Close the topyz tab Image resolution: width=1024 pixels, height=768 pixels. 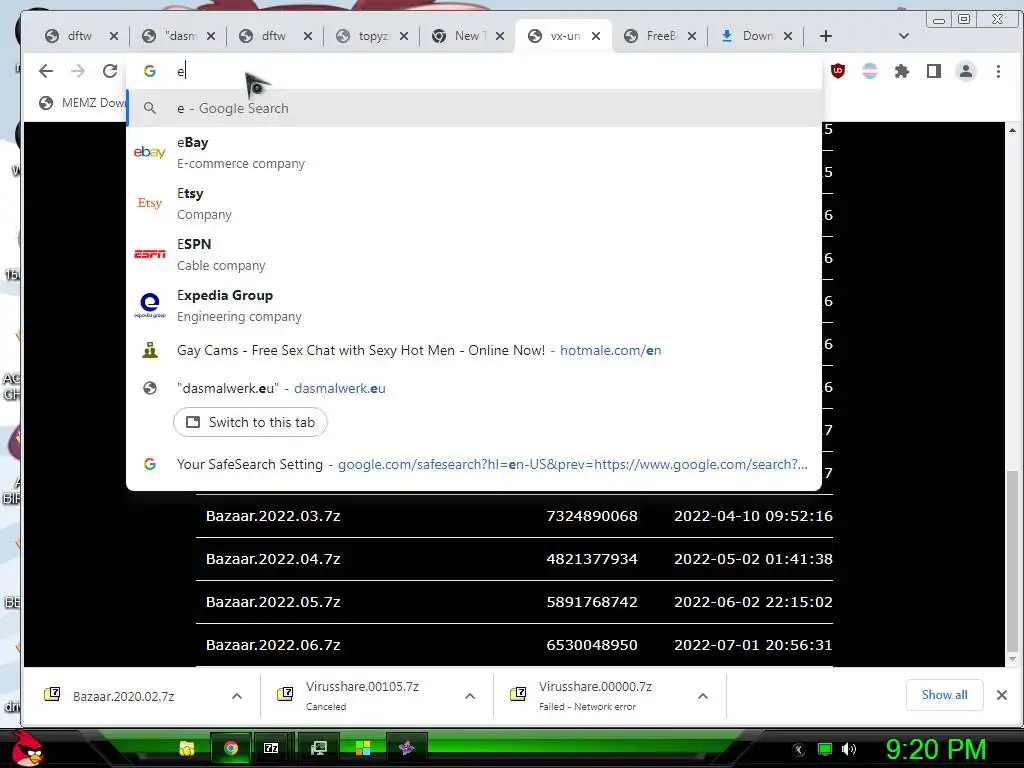tap(404, 36)
